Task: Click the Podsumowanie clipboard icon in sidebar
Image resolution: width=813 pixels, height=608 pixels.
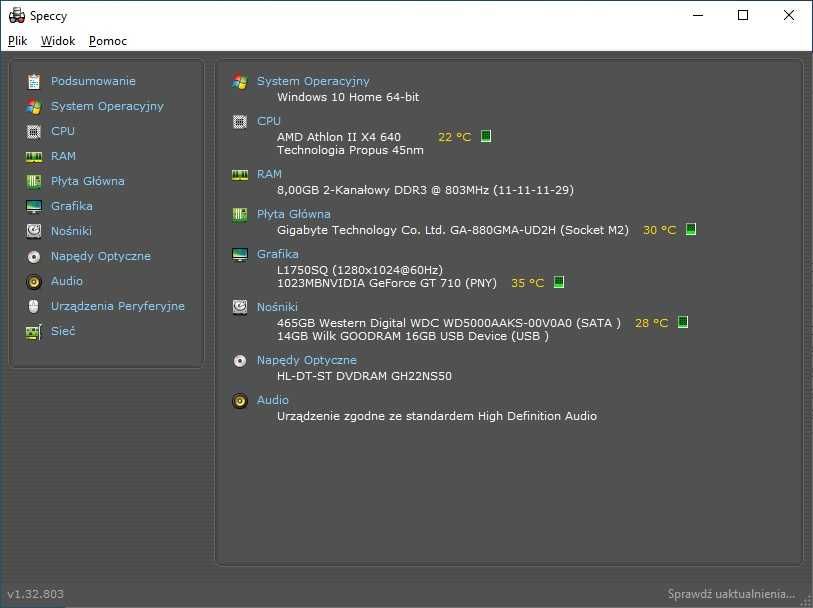Action: [x=34, y=81]
